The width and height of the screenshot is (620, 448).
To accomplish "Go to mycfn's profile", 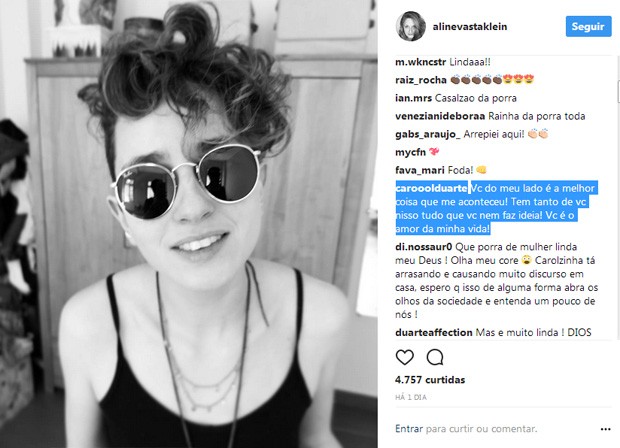I will 410,152.
